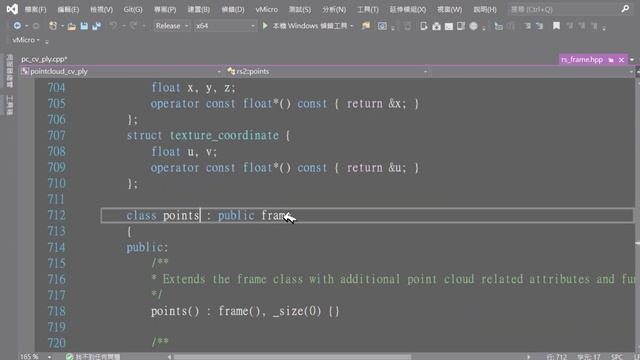The width and height of the screenshot is (640, 360).
Task: Click the Visual Studio logo icon
Action: (12, 9)
